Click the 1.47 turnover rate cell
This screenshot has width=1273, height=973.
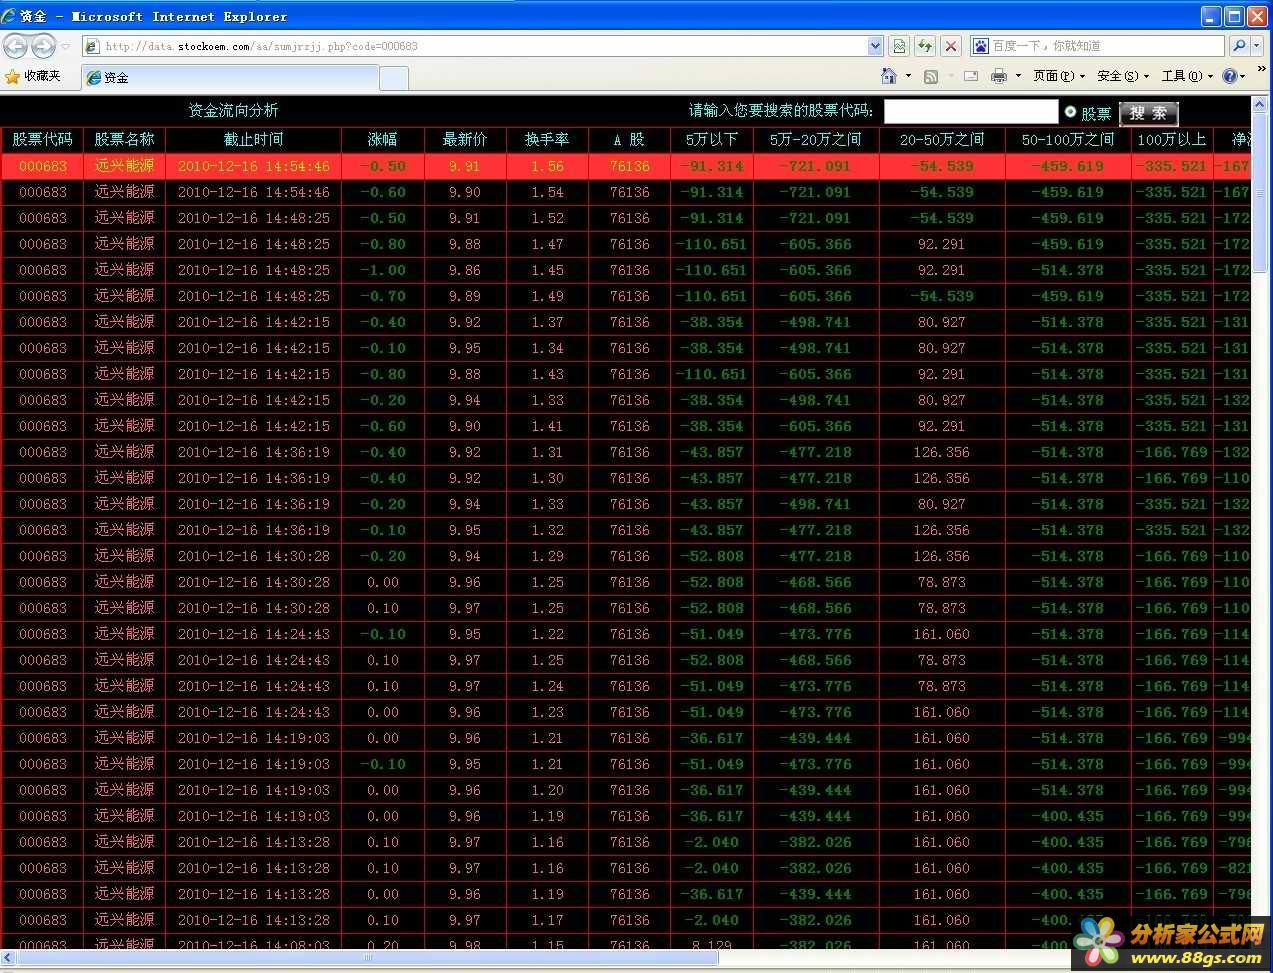pos(547,244)
